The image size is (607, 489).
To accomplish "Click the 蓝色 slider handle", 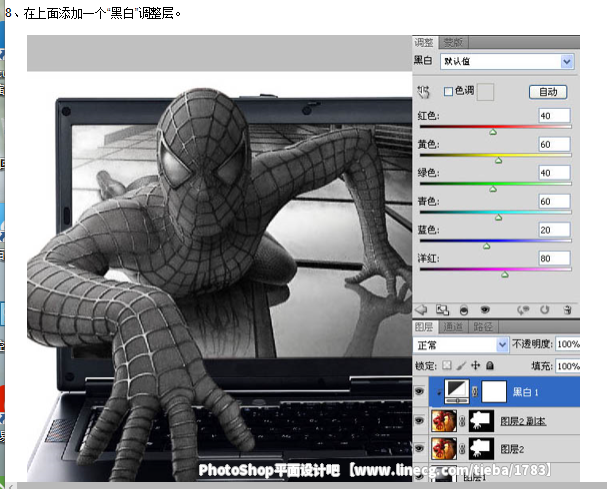I will pyautogui.click(x=487, y=246).
